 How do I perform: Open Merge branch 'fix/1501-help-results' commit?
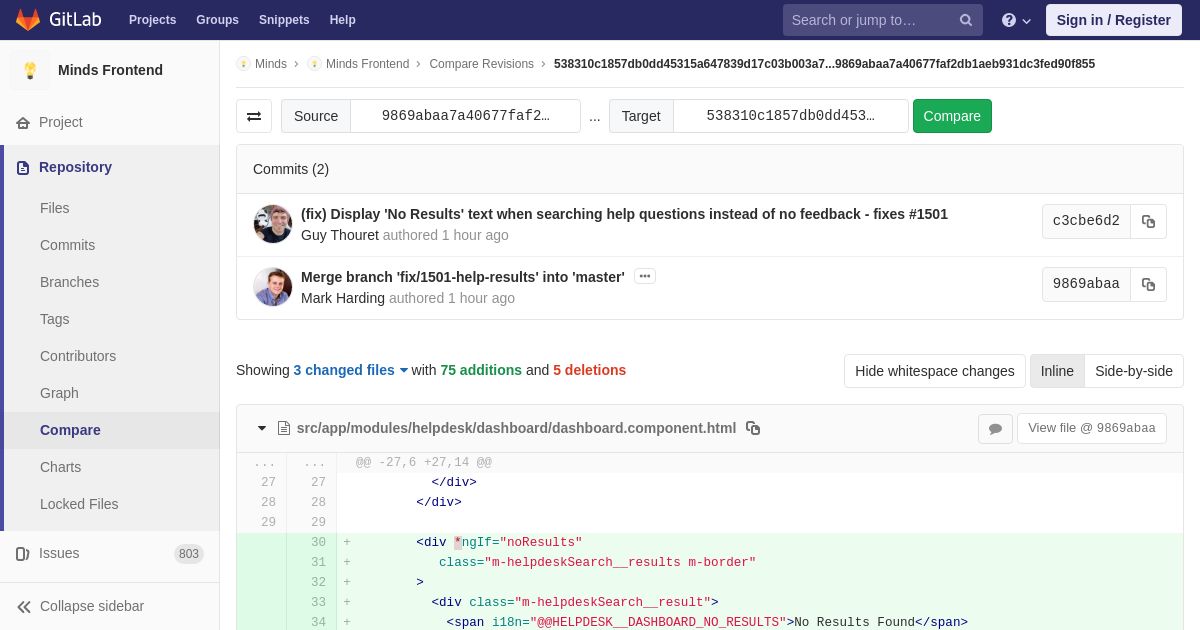coord(463,277)
